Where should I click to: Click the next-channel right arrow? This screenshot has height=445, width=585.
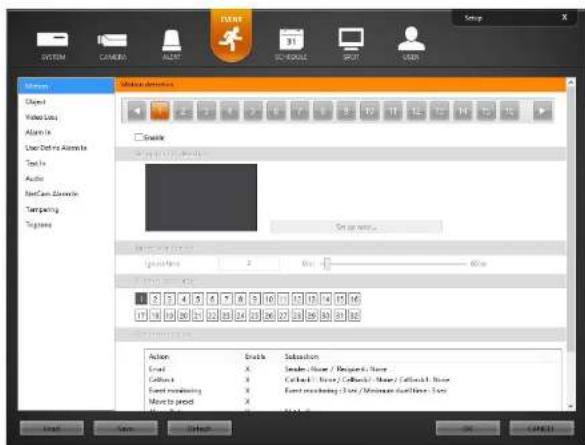pyautogui.click(x=542, y=111)
